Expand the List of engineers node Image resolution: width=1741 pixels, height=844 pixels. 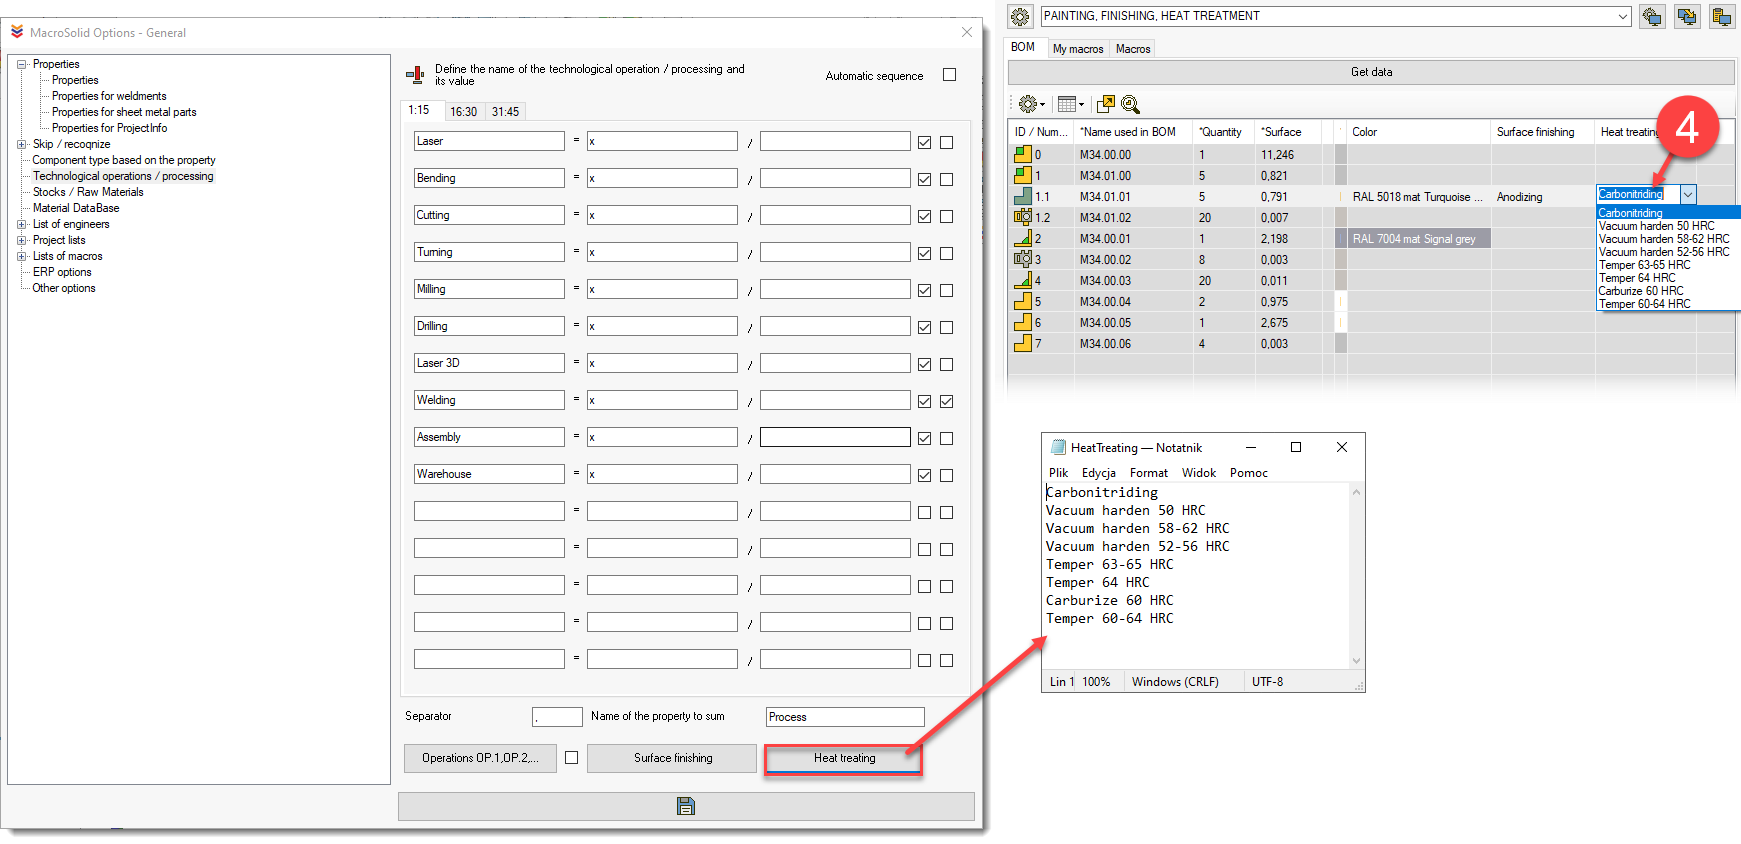[x=22, y=224]
